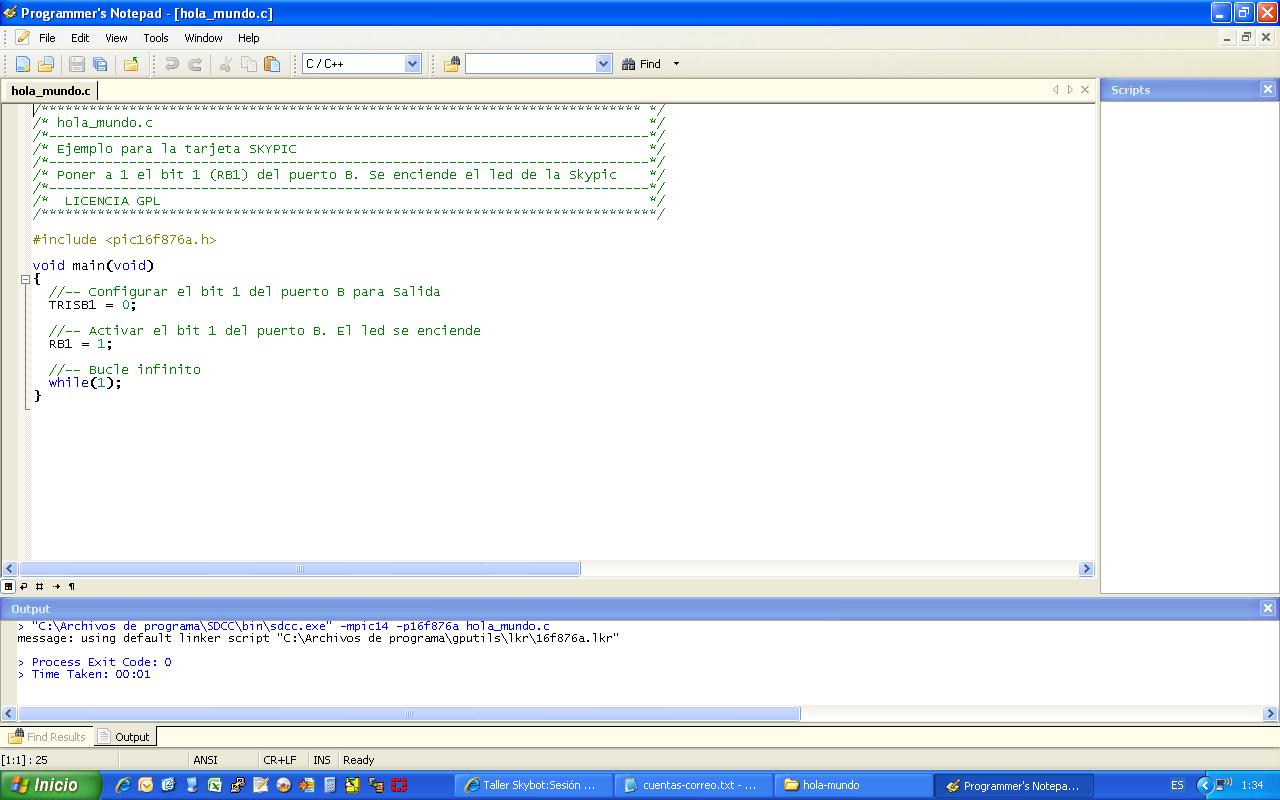Screen dimensions: 1280x800
Task: Click the New file toolbar icon
Action: pyautogui.click(x=23, y=64)
